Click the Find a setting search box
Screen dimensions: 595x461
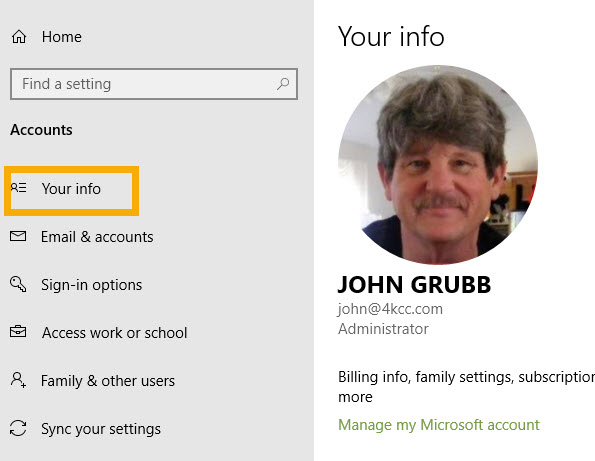click(x=154, y=84)
